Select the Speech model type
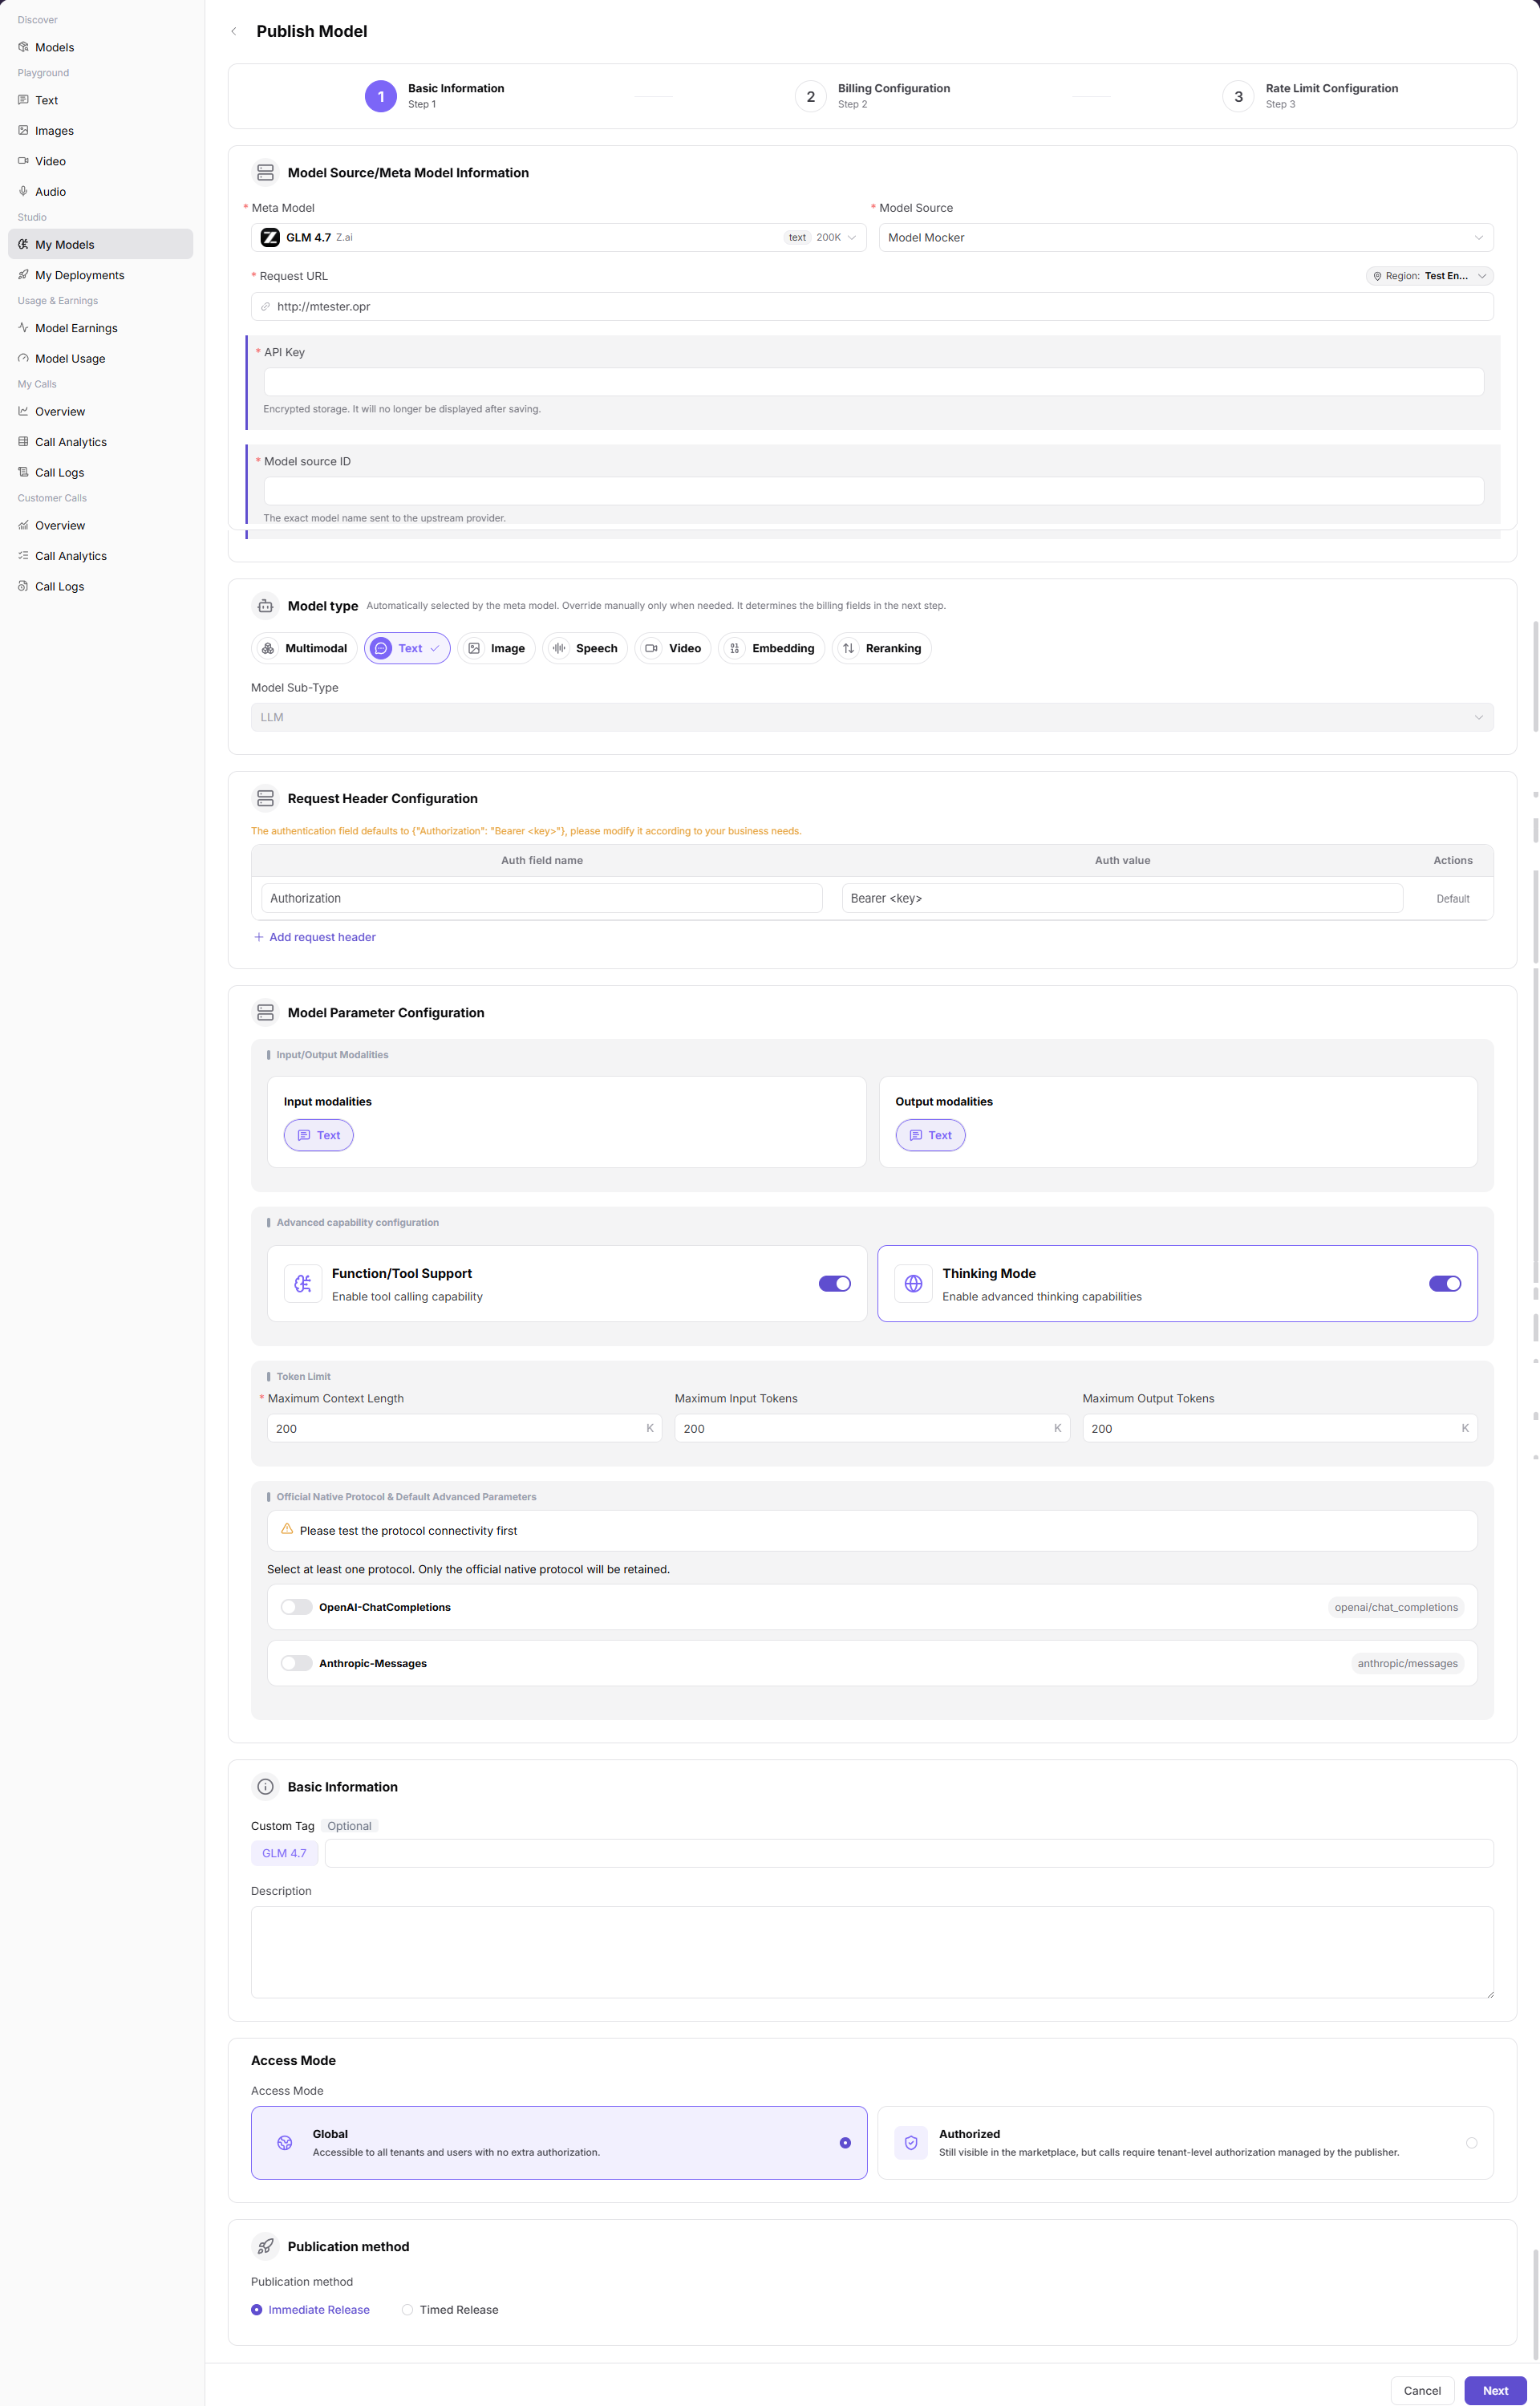The image size is (1540, 2406). click(585, 648)
